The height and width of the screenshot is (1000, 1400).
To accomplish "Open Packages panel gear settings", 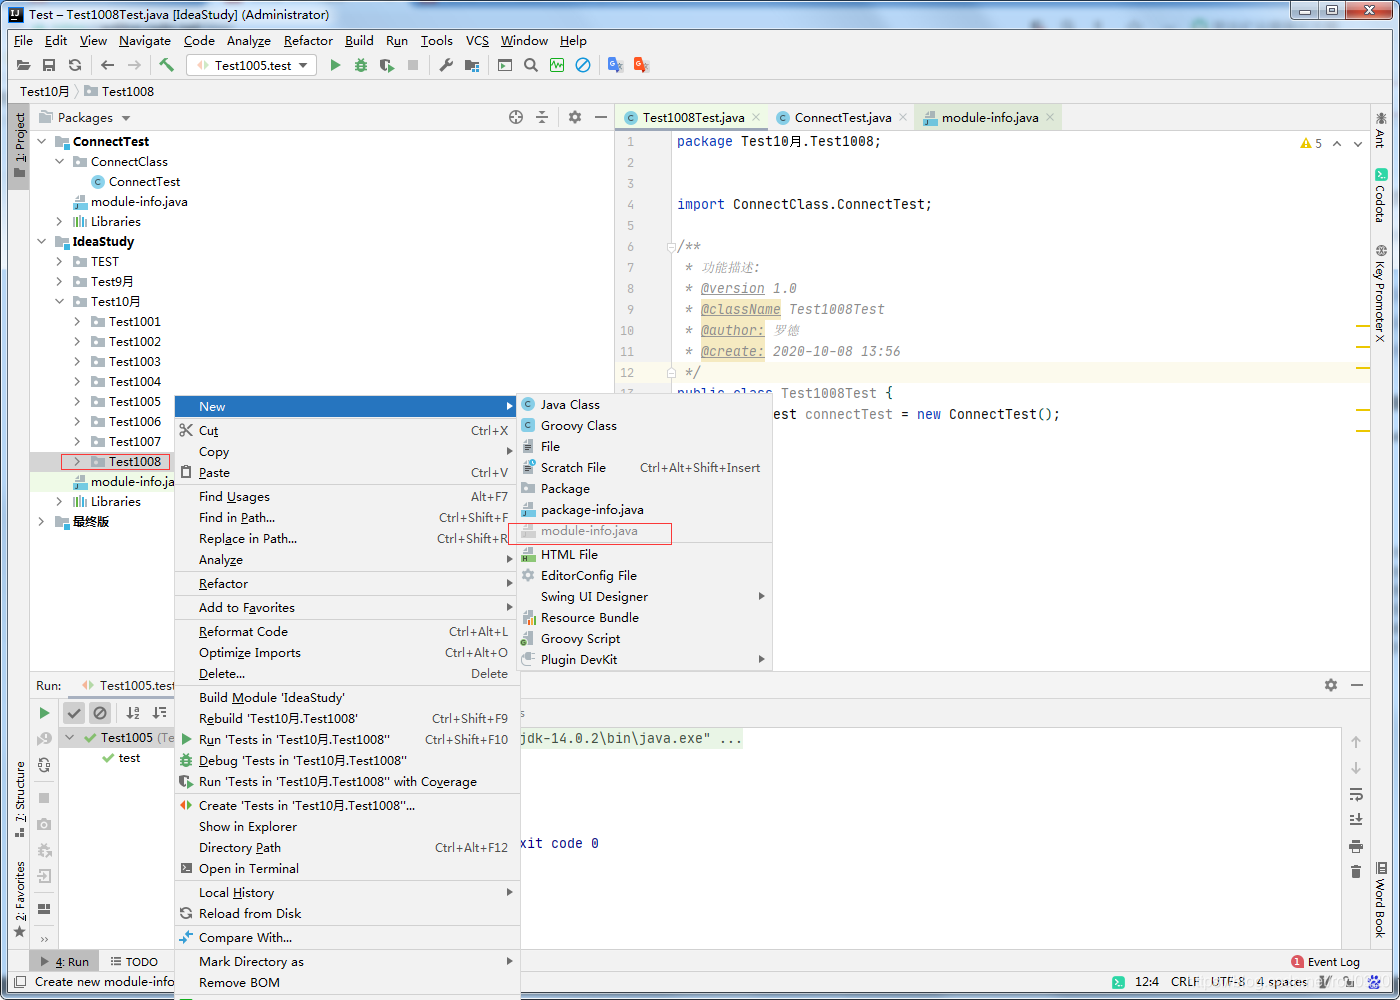I will click(x=575, y=117).
